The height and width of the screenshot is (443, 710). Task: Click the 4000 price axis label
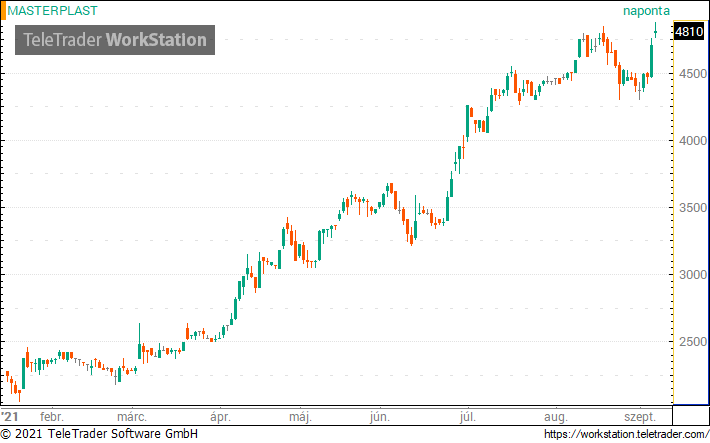(693, 140)
